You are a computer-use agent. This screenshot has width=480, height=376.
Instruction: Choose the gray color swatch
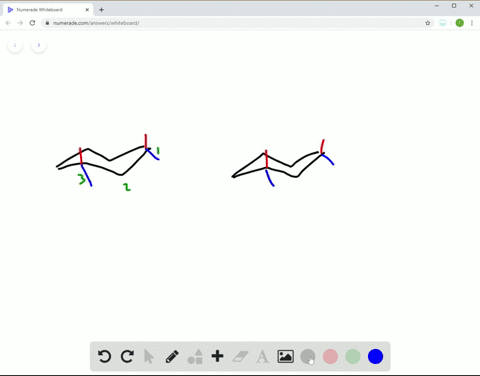pos(308,356)
